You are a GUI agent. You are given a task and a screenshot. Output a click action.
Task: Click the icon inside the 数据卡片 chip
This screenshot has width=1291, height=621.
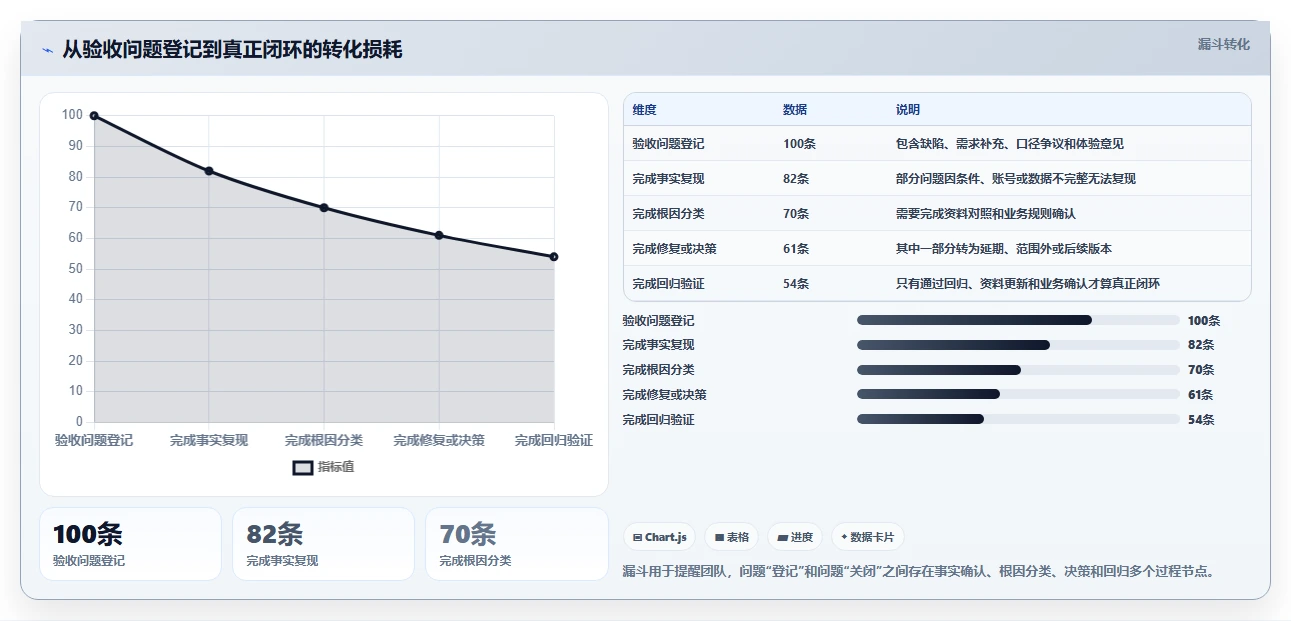[x=845, y=538]
